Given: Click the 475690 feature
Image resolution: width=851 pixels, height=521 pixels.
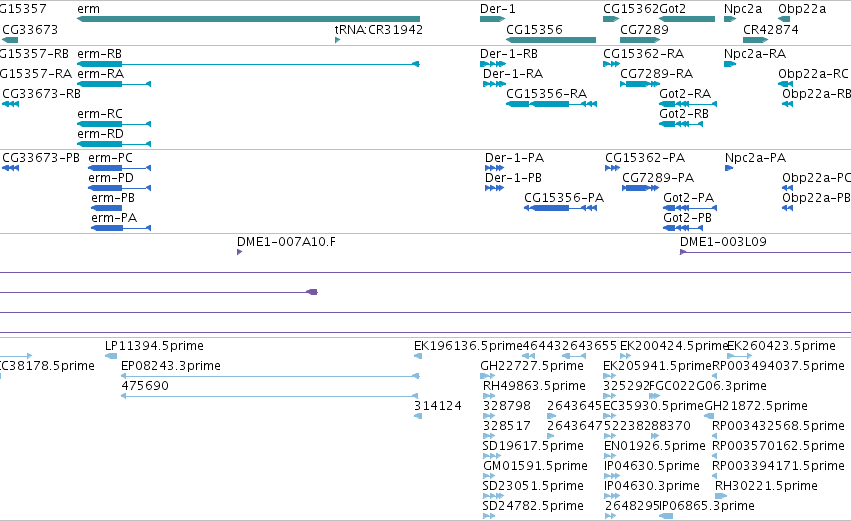Looking at the screenshot, I should (270, 396).
